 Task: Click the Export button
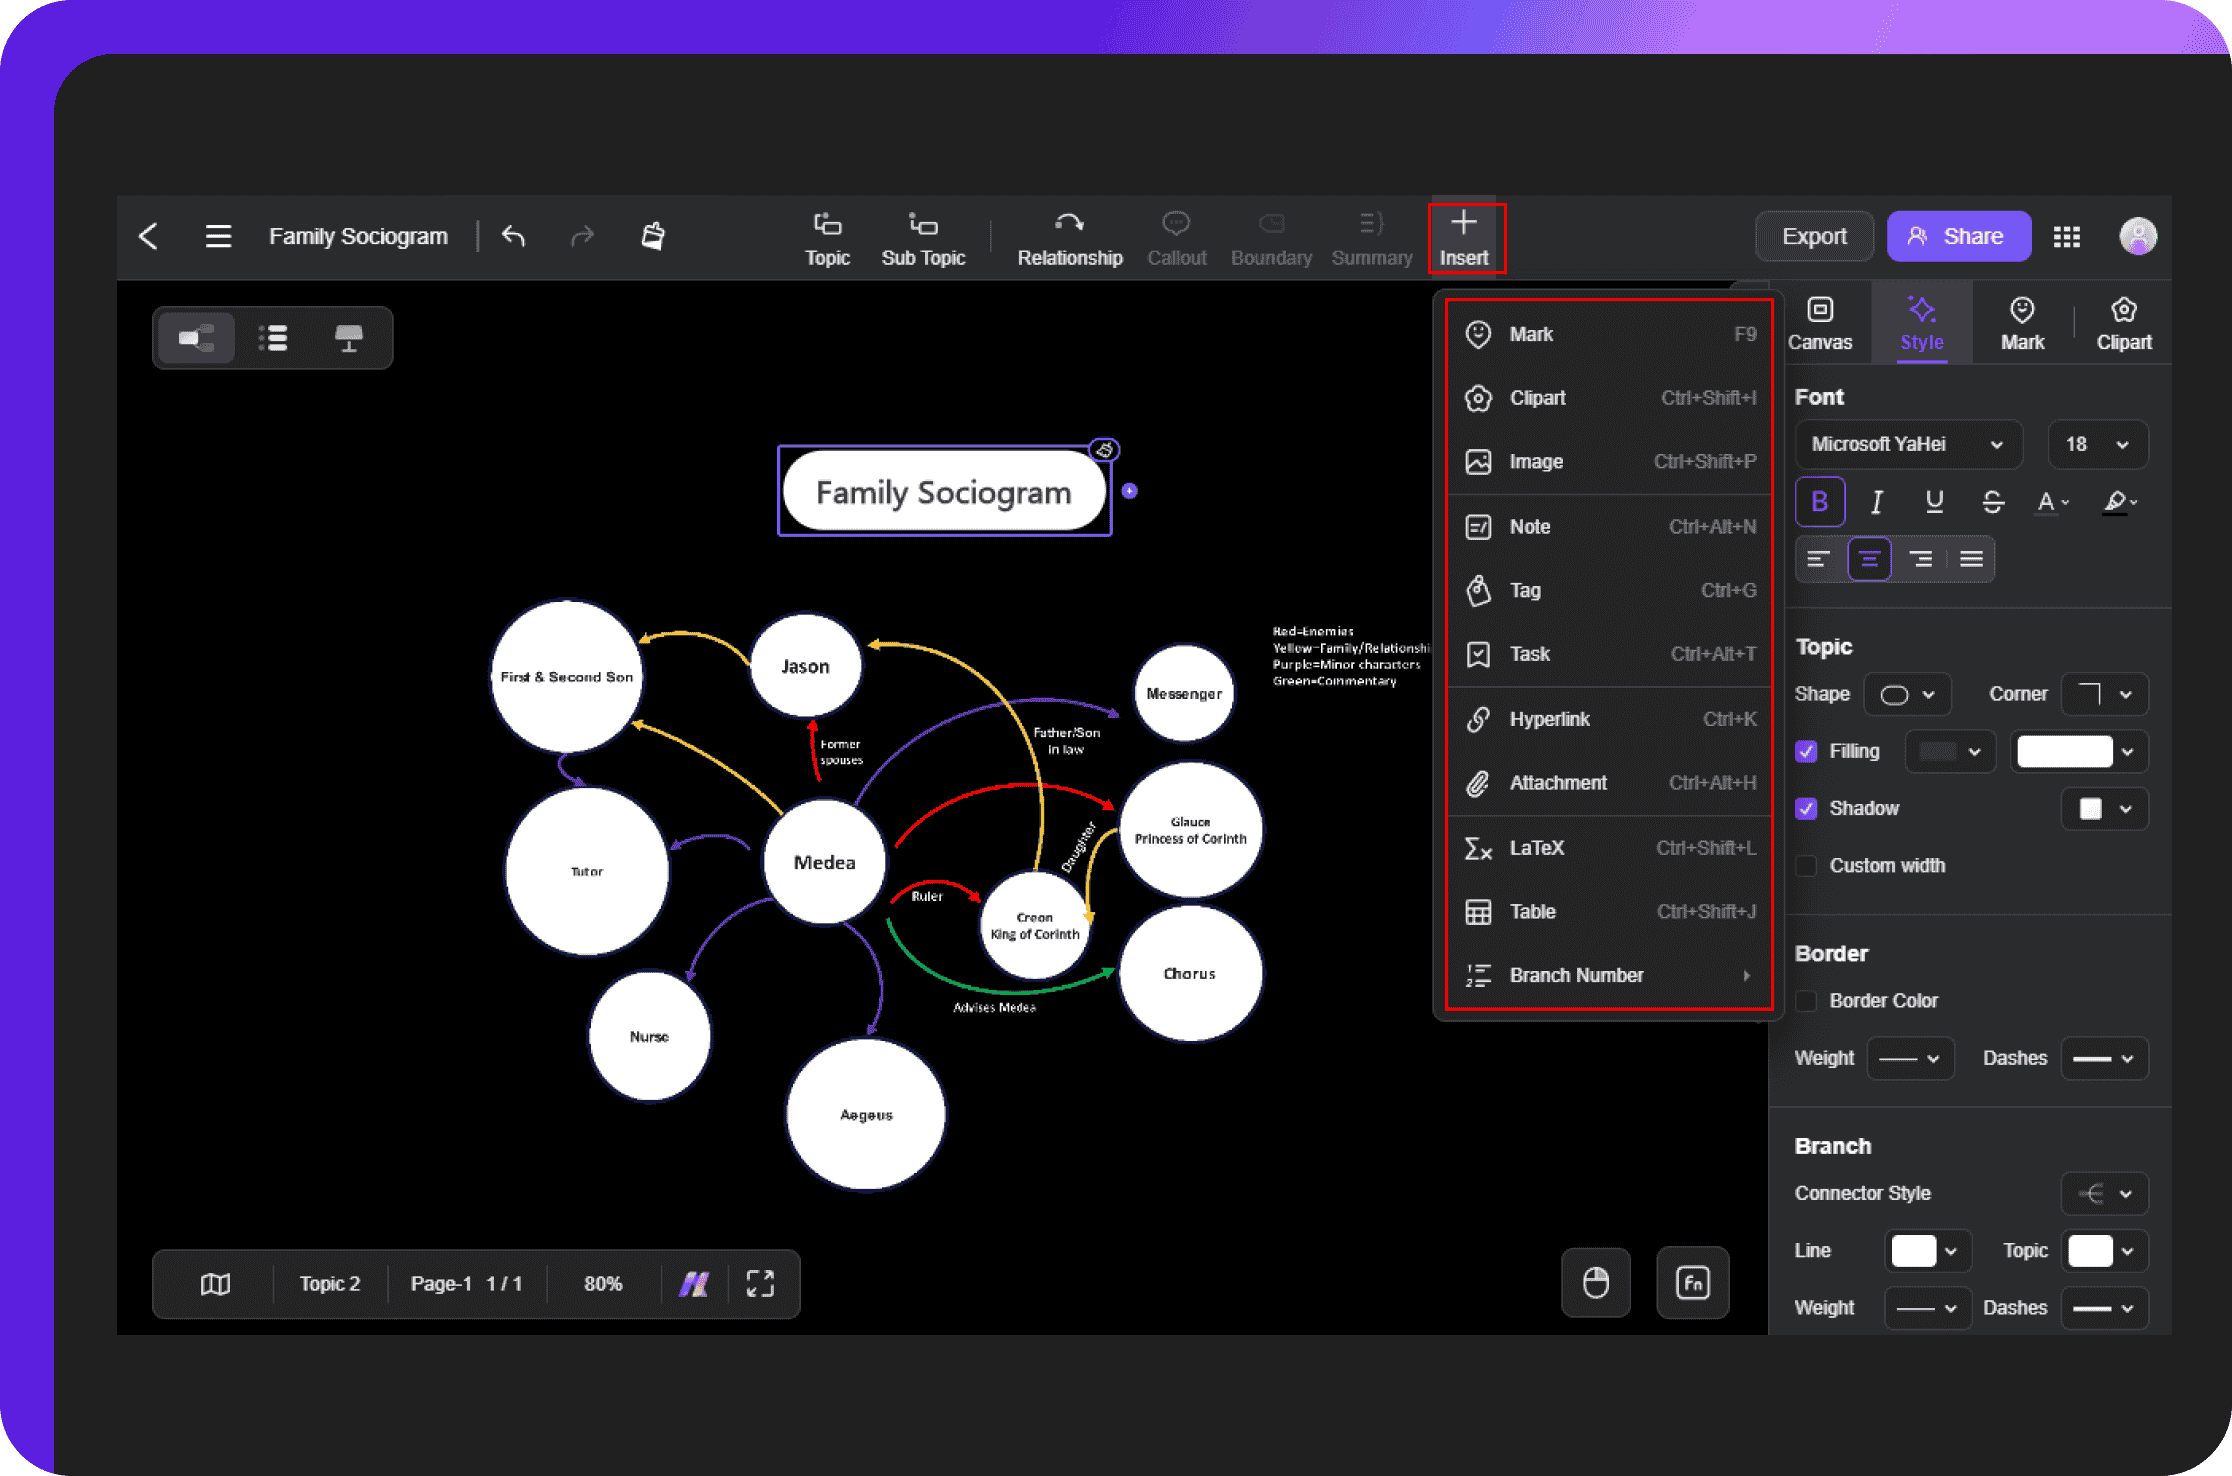click(x=1812, y=236)
